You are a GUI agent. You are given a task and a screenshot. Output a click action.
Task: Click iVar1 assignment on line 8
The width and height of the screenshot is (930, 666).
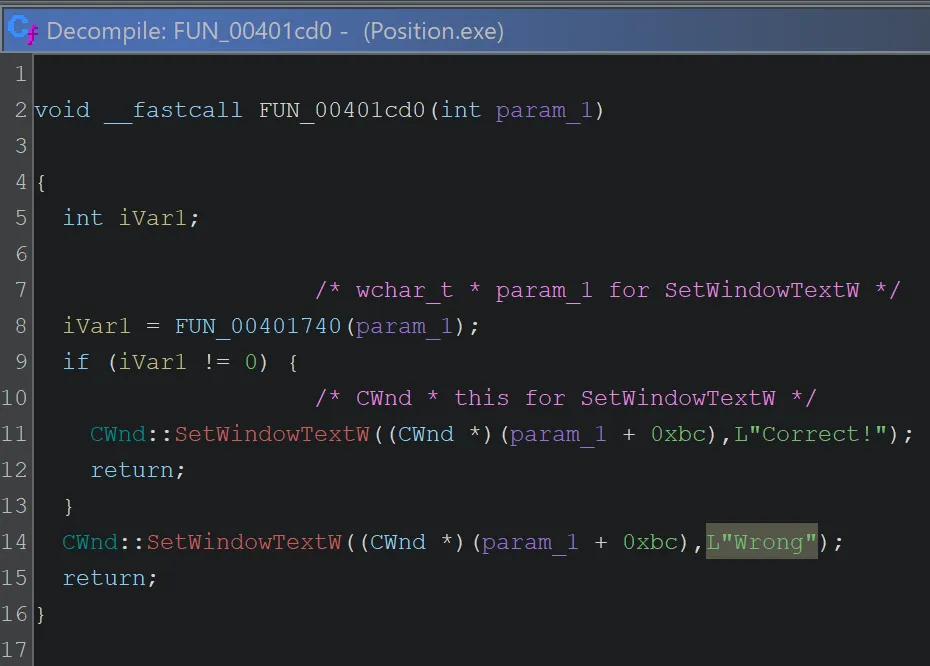click(x=96, y=326)
